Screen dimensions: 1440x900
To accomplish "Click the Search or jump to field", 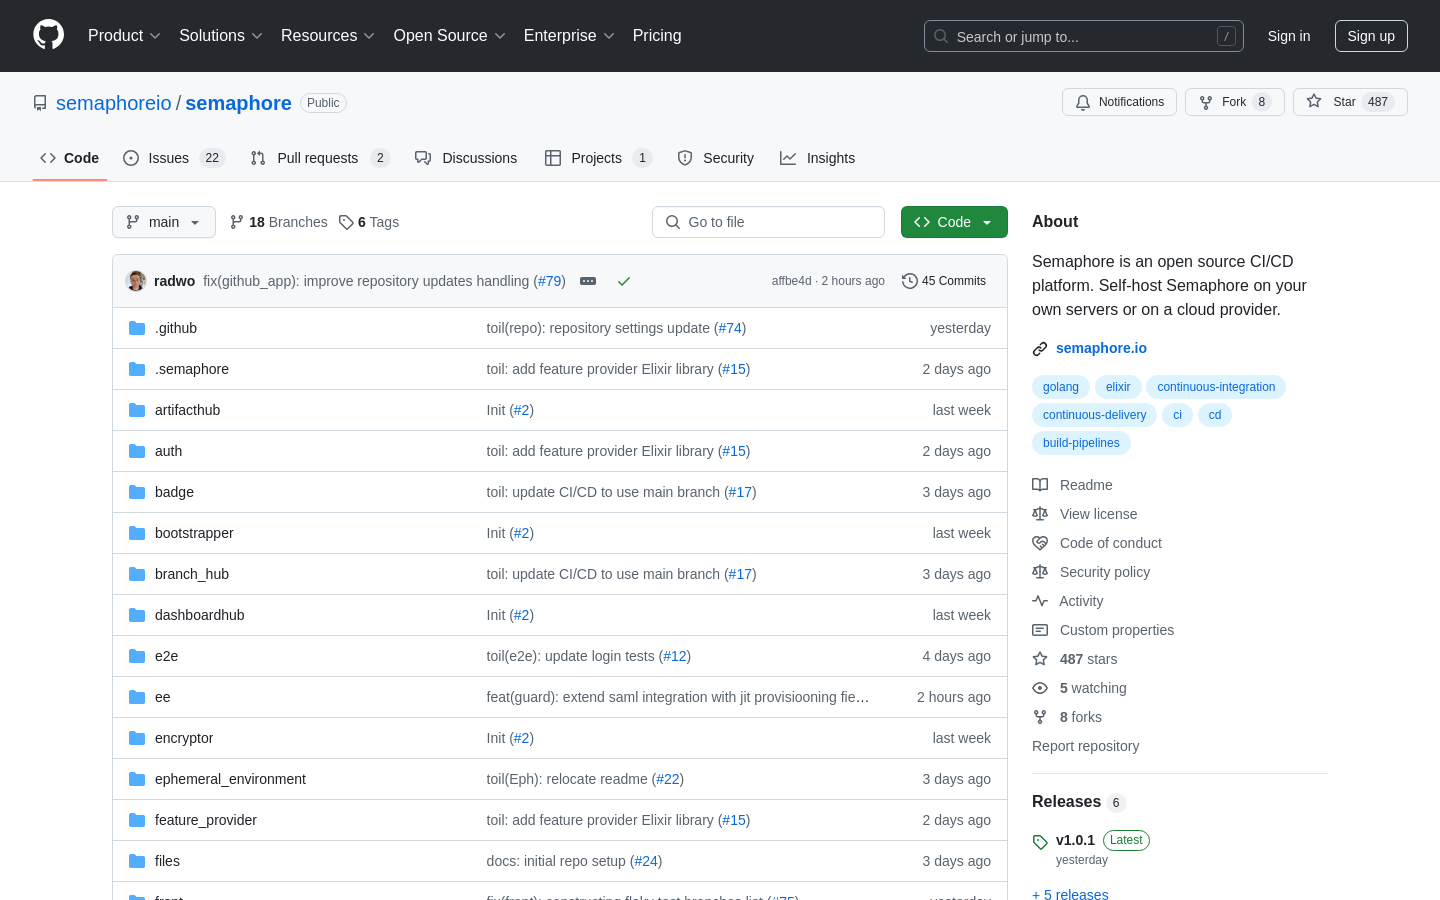I will [x=1084, y=36].
